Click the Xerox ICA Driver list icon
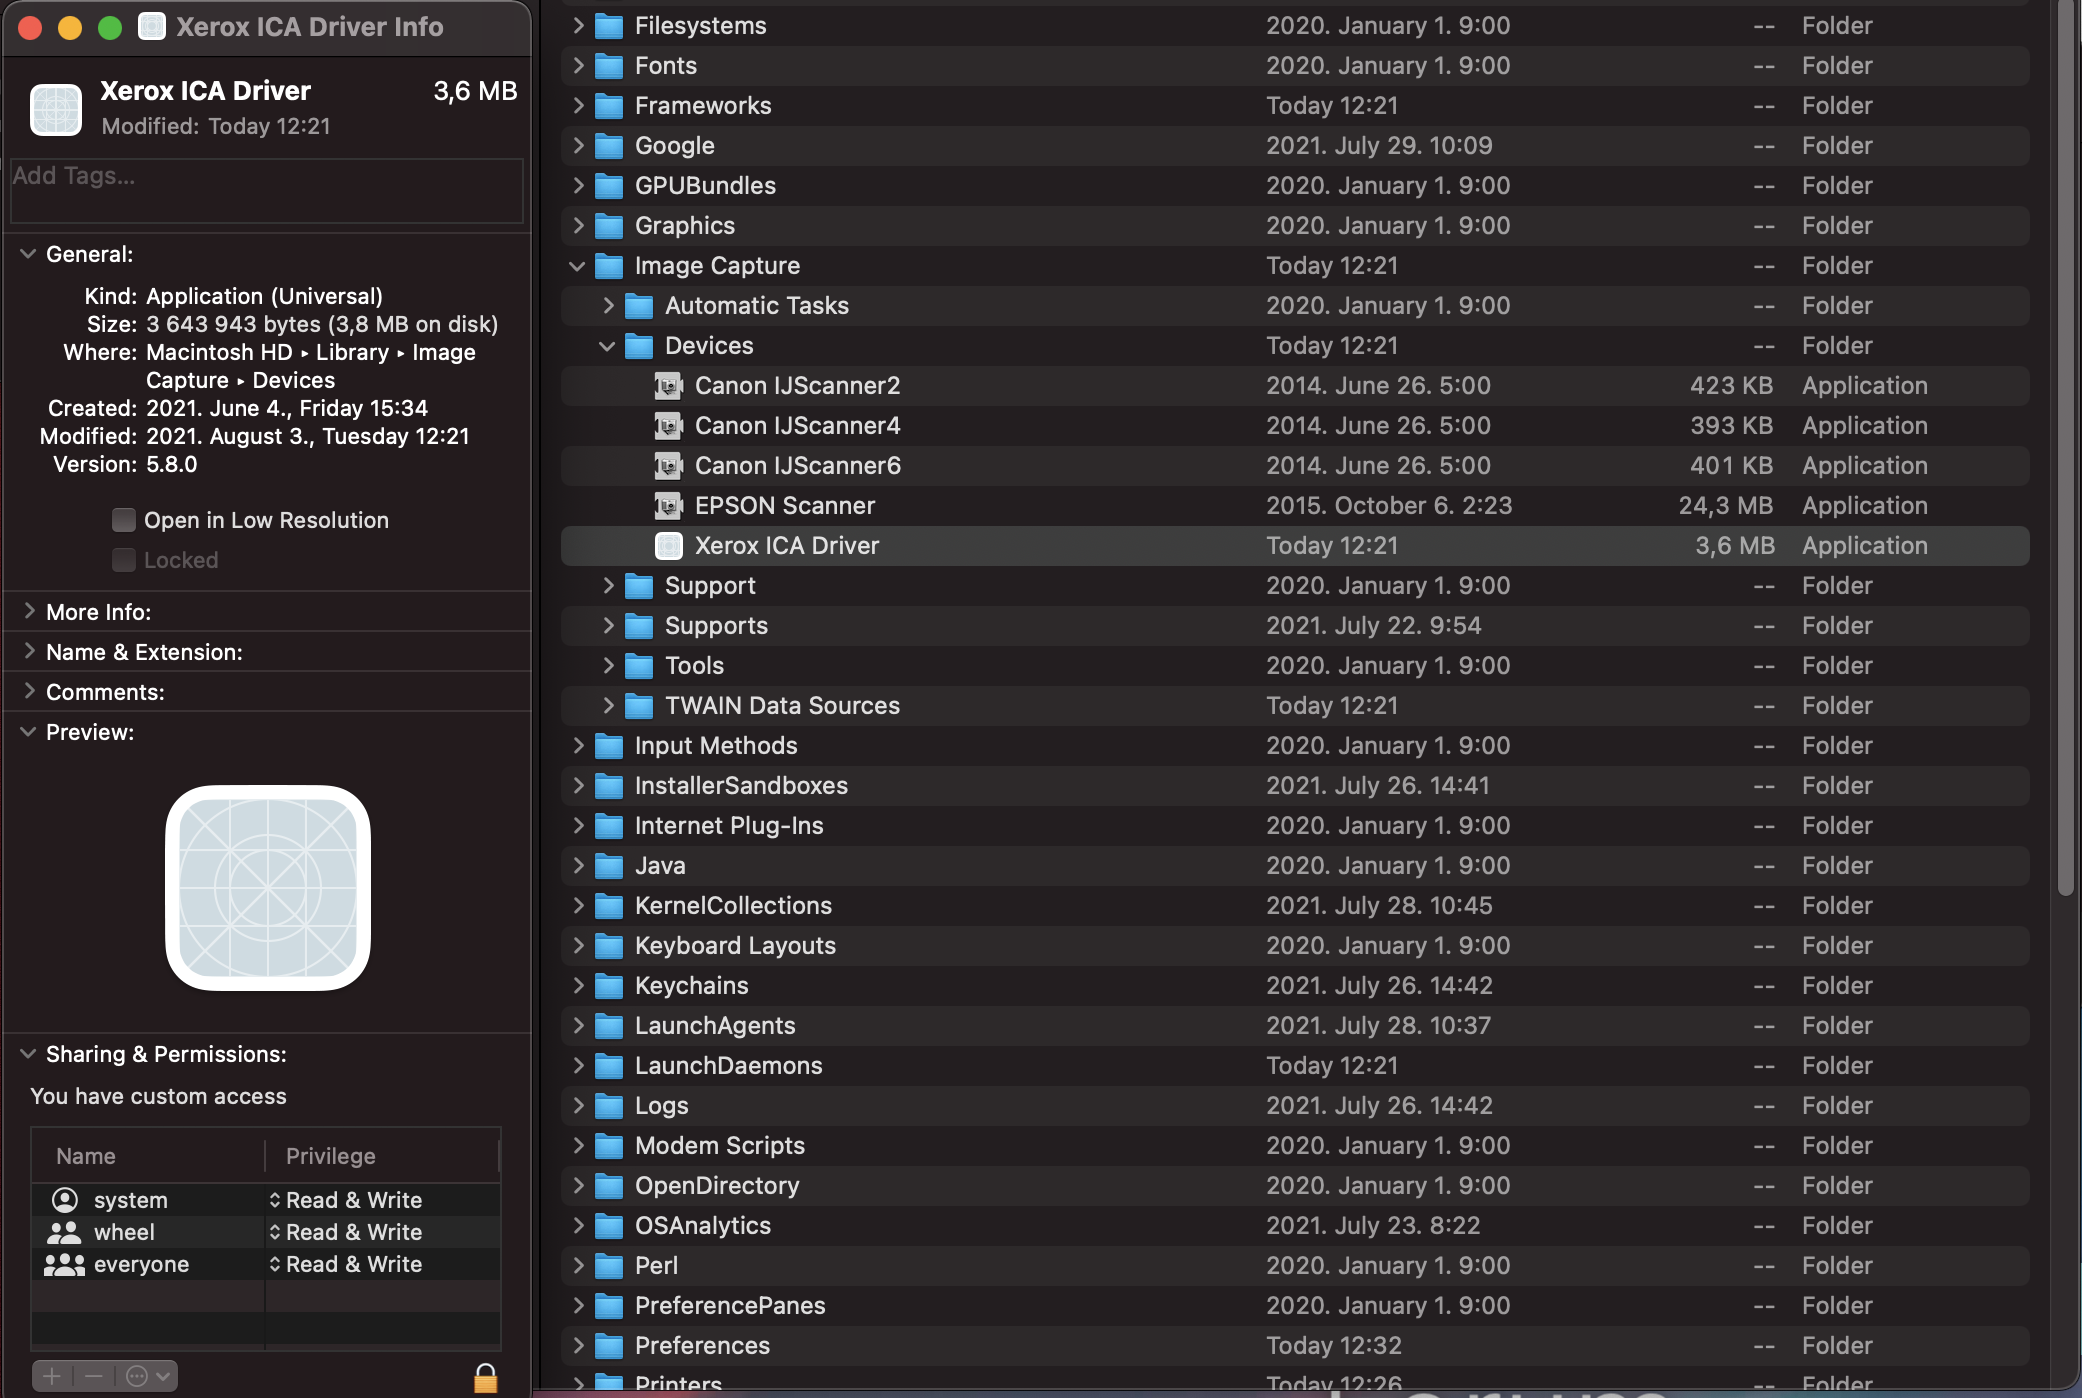 tap(668, 546)
